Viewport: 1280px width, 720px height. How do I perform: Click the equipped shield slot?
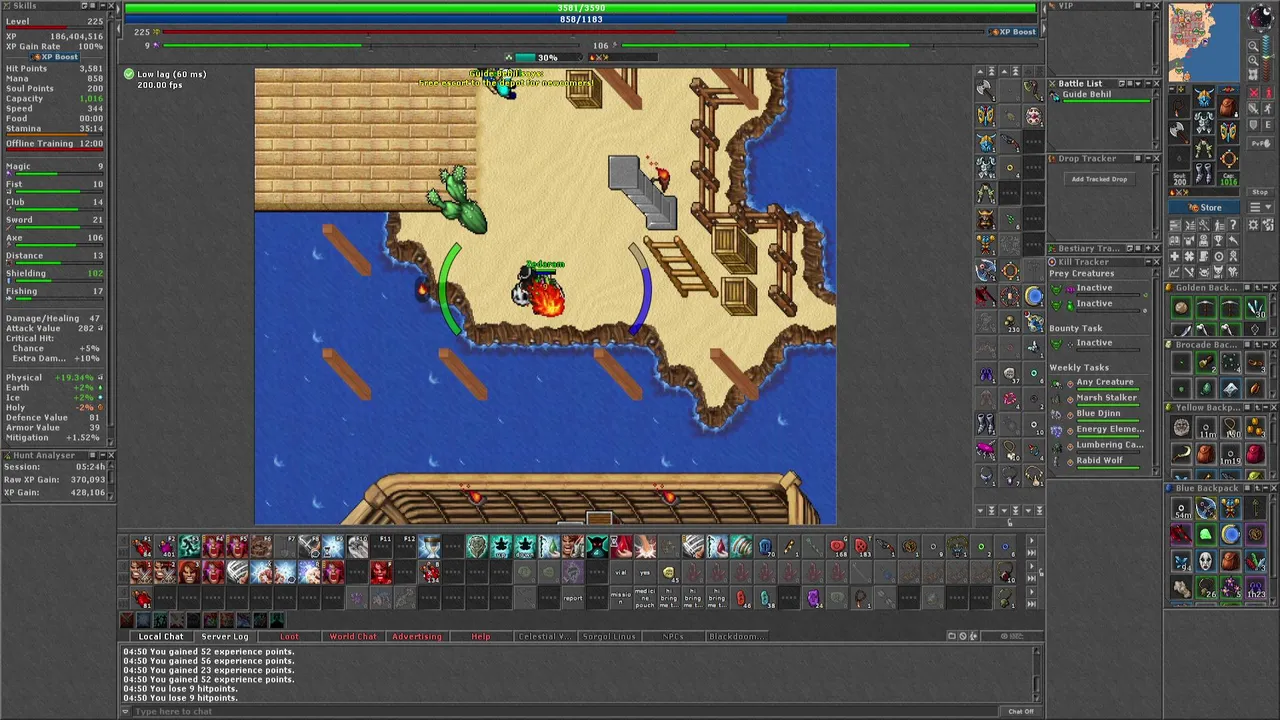(1228, 132)
